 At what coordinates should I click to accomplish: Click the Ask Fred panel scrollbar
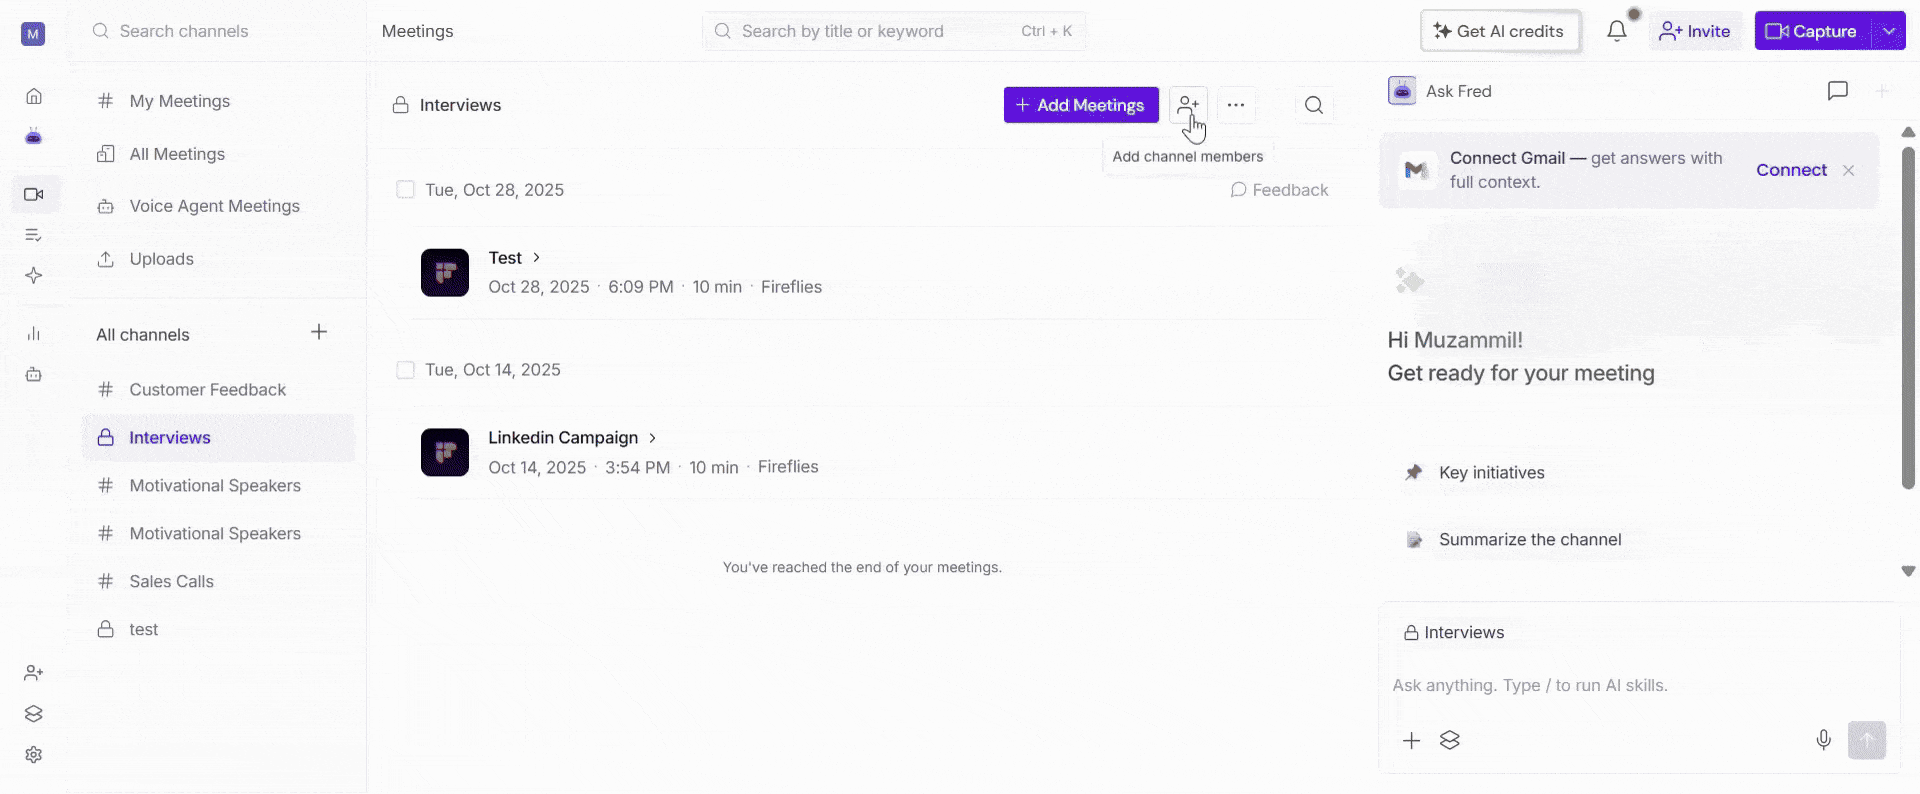coord(1908,318)
